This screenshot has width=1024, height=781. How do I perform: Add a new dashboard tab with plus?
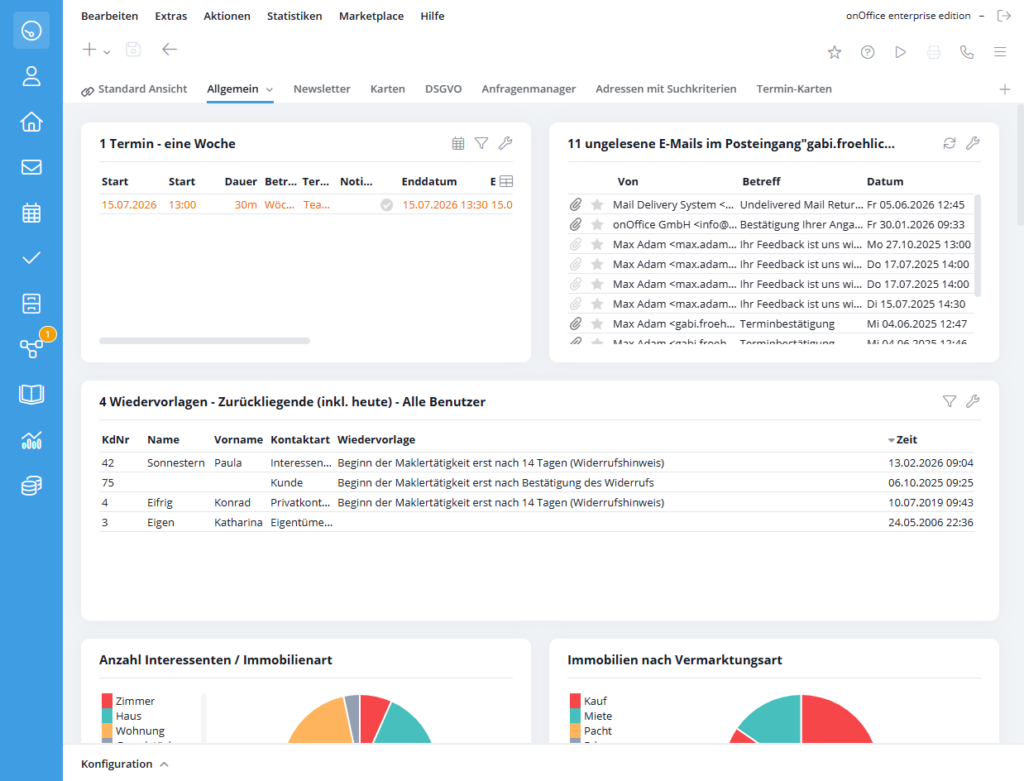(1004, 89)
